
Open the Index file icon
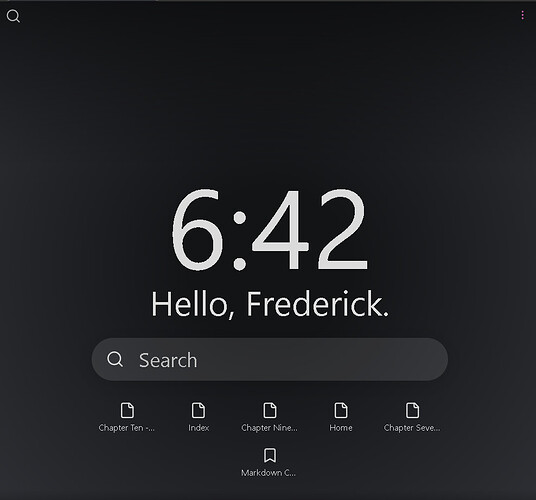tap(198, 410)
